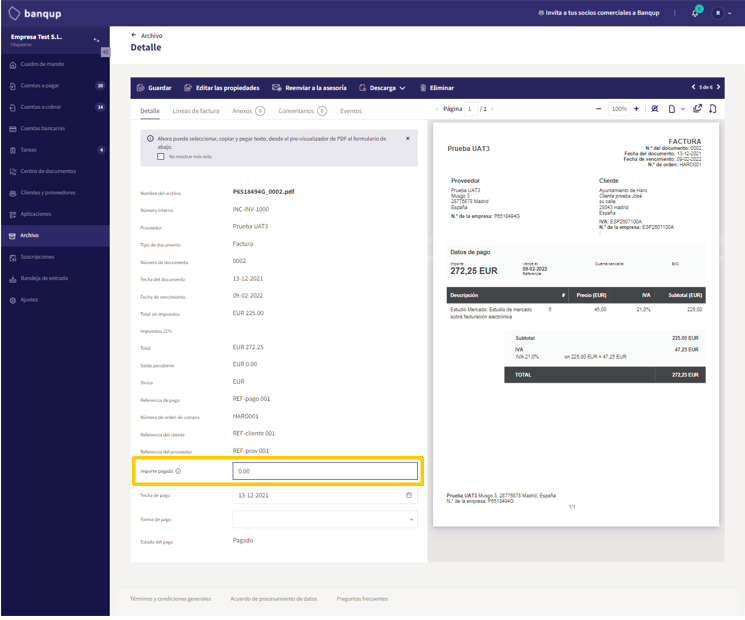745x620 pixels.
Task: Open Acuerdo de procesamiento de datos link
Action: [x=274, y=599]
